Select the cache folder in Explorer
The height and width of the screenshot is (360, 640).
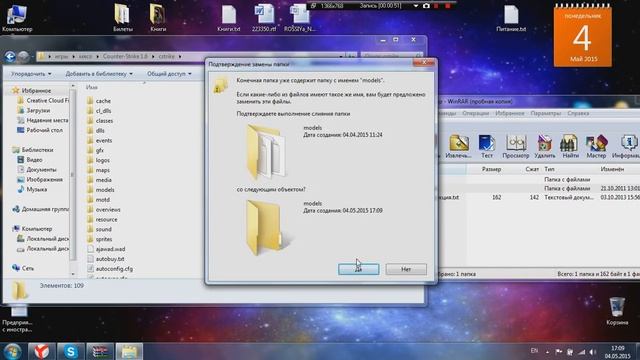(99, 100)
